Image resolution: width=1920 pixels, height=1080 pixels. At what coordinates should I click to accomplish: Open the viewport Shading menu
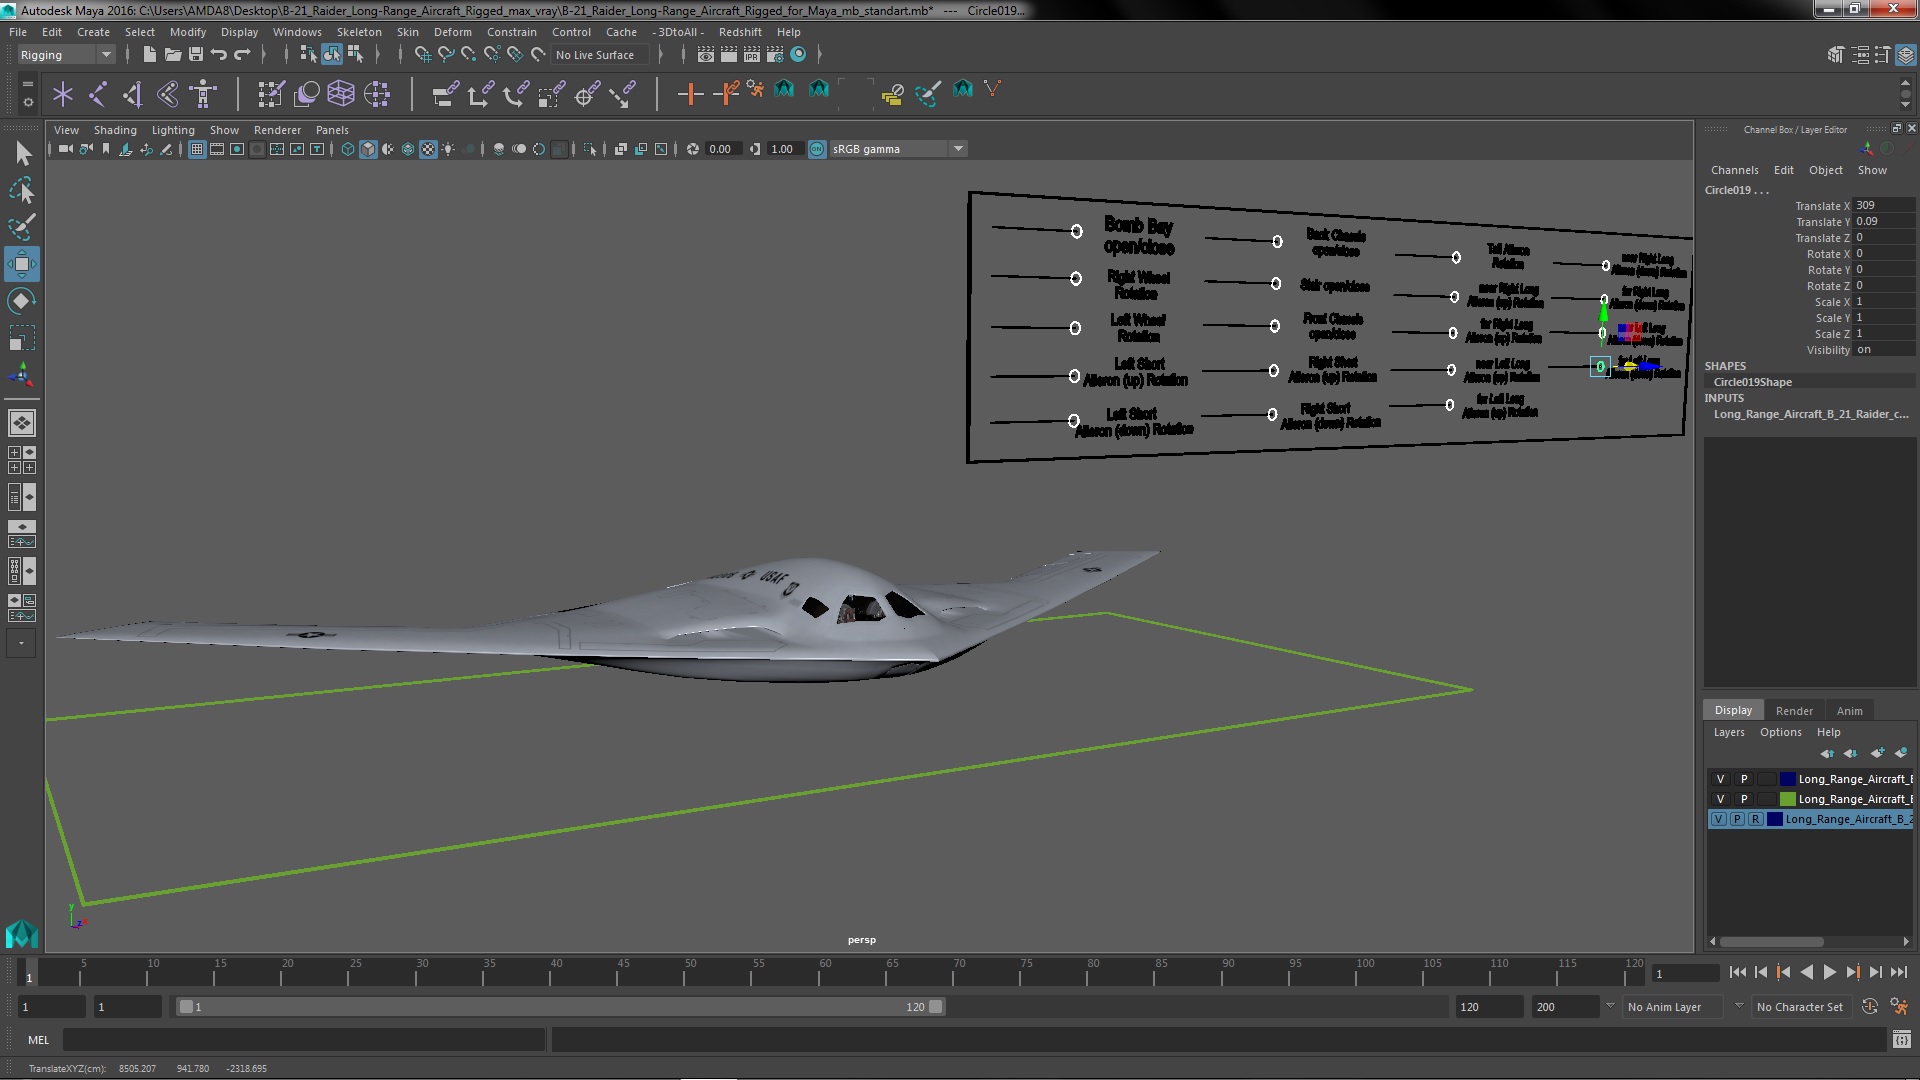(115, 130)
